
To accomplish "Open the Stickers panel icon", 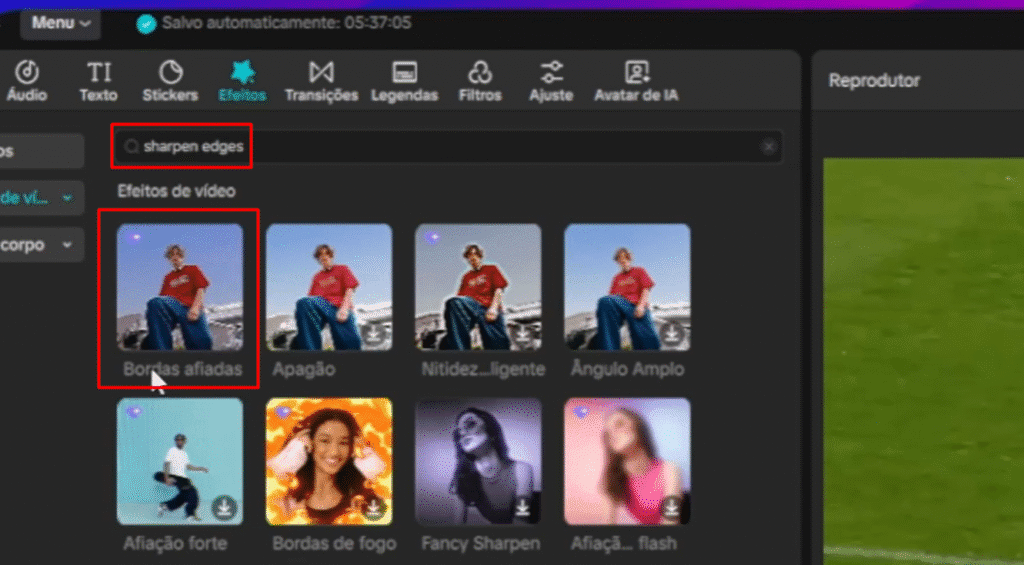I will 171,73.
